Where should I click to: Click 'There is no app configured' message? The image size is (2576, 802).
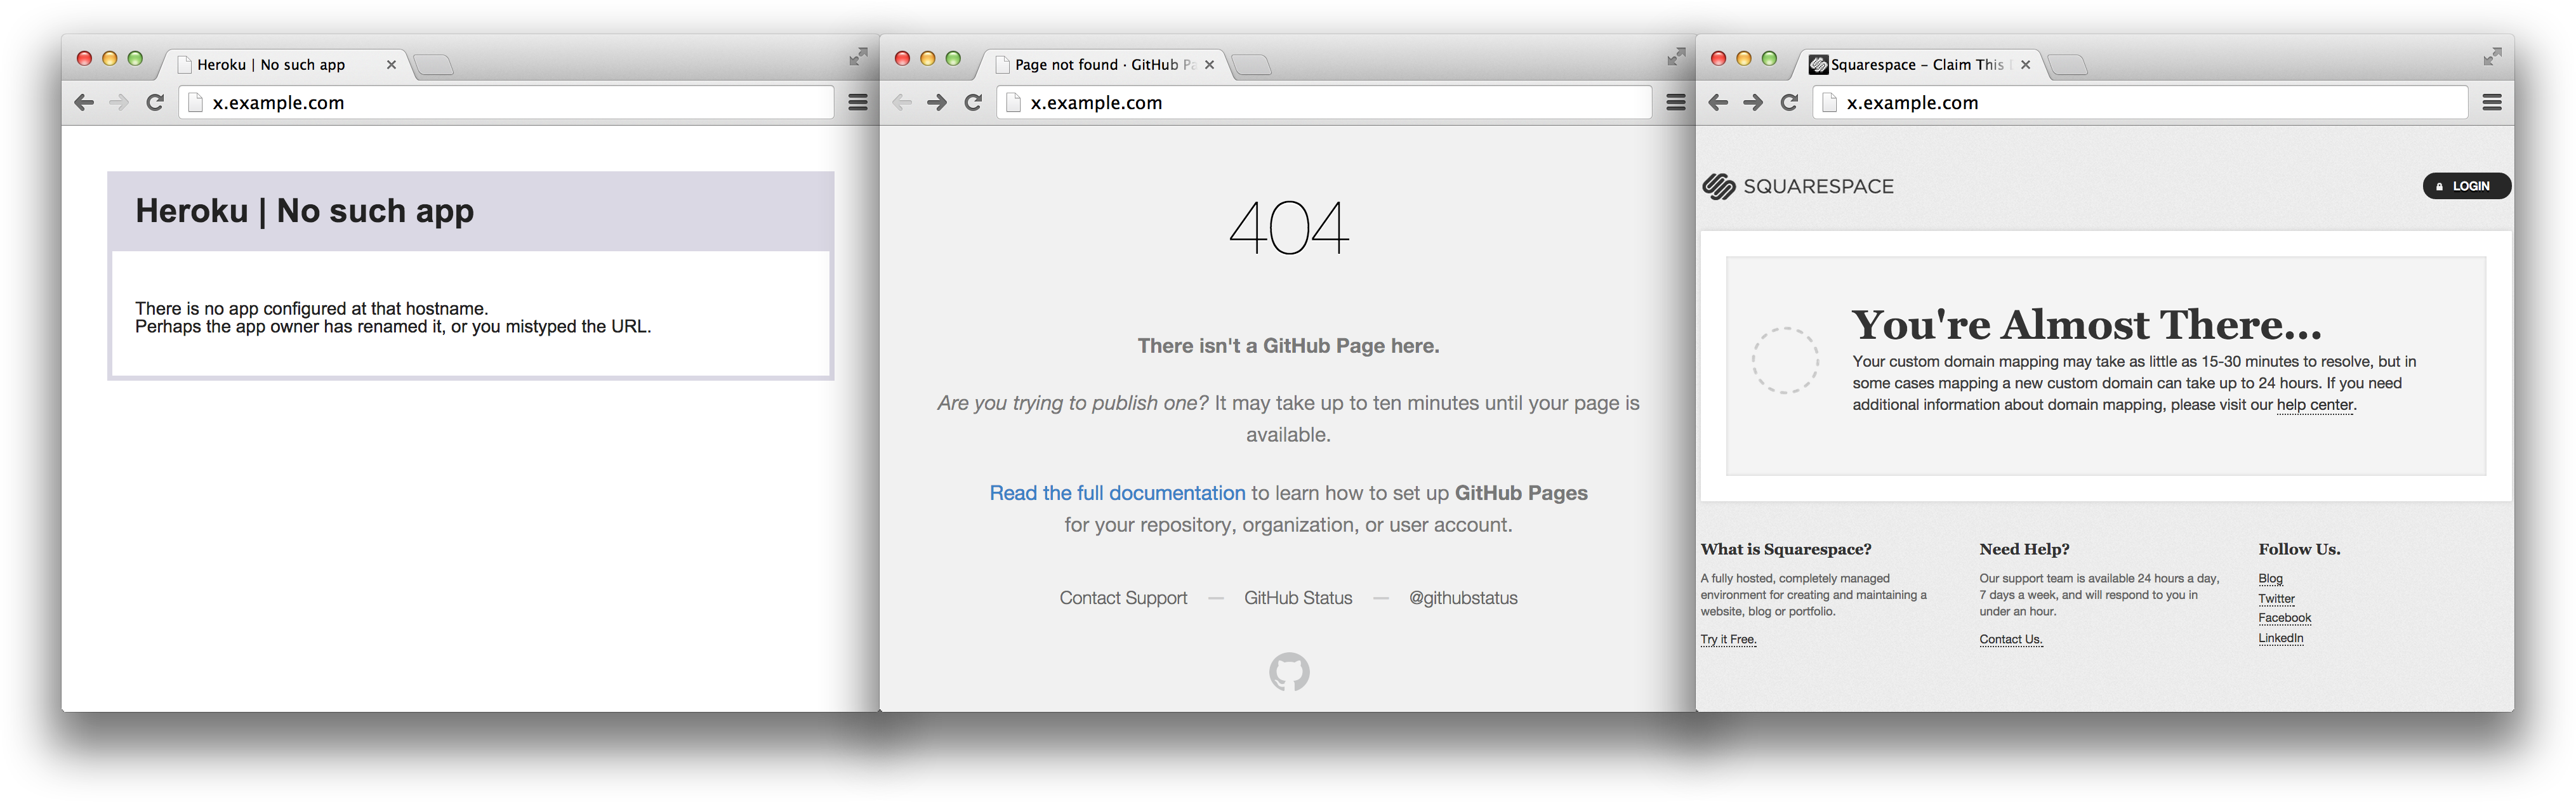click(x=311, y=309)
